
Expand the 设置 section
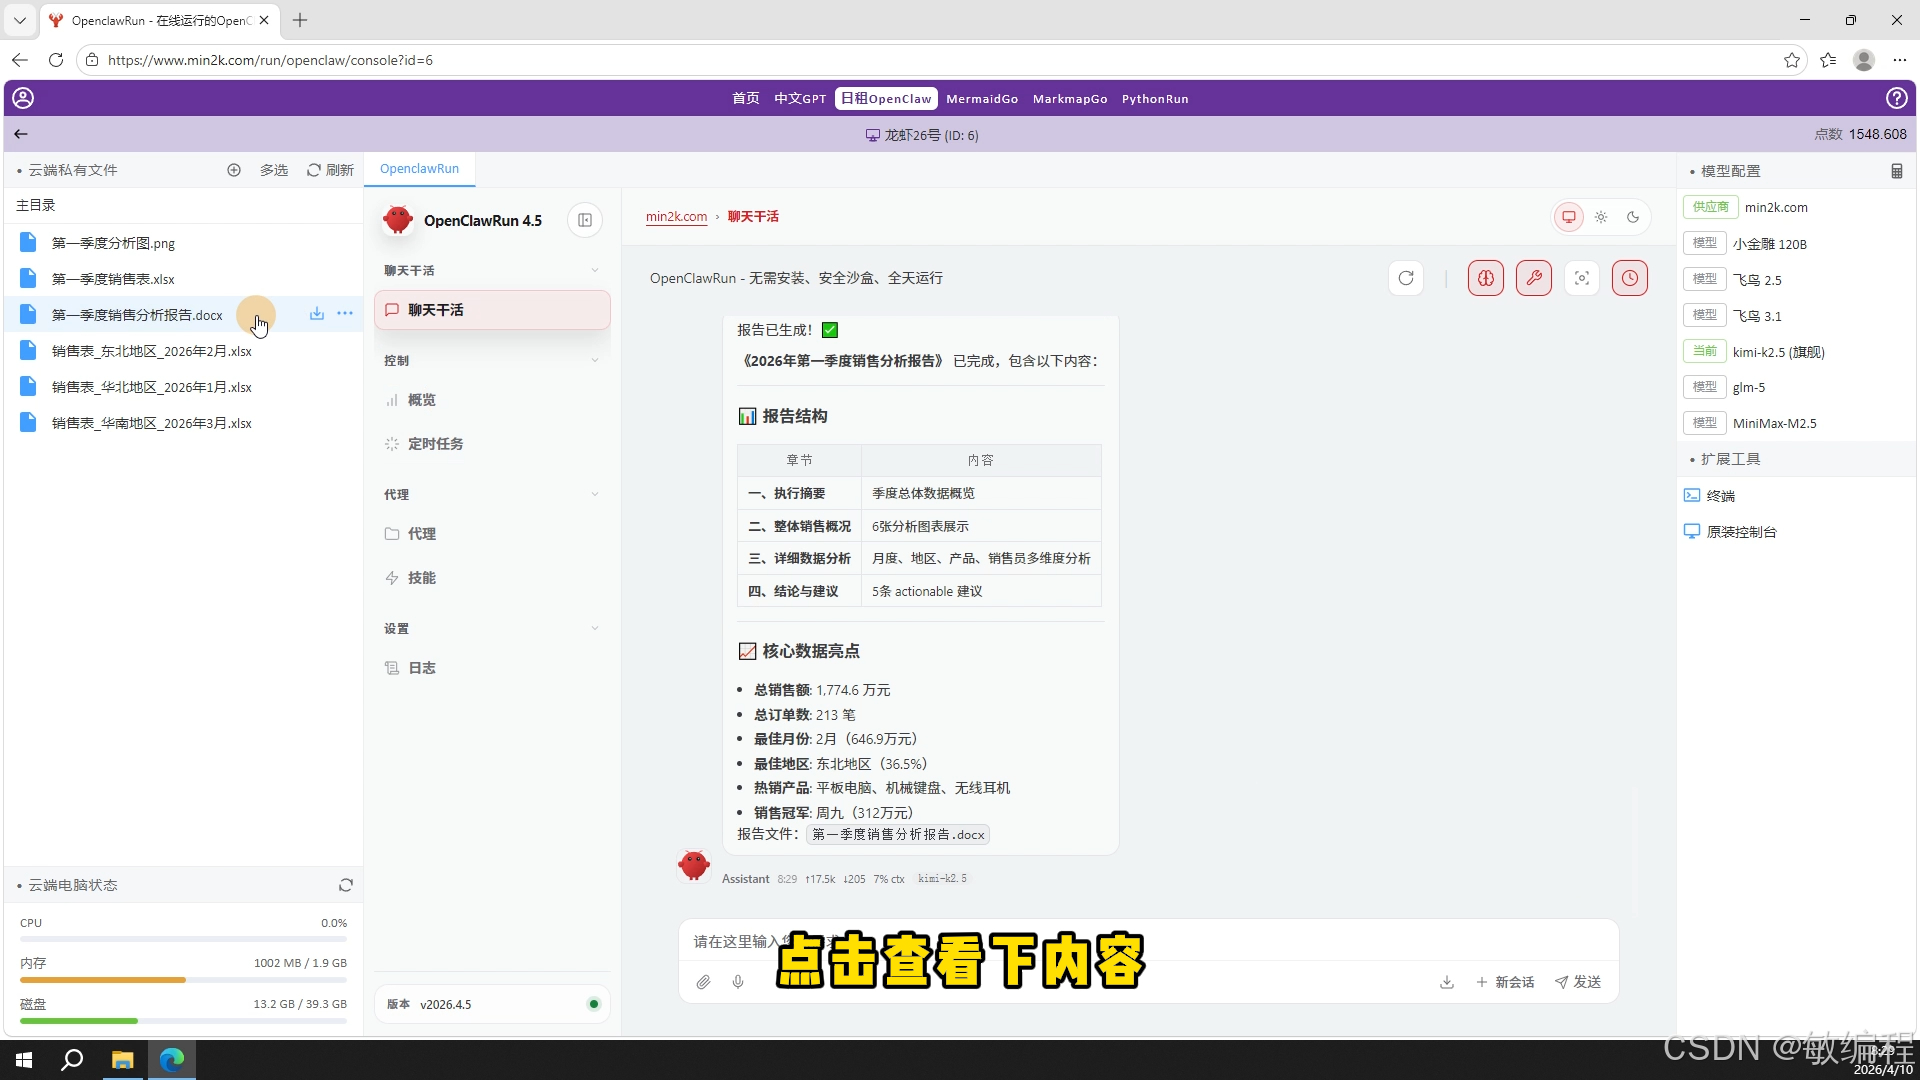pos(595,628)
